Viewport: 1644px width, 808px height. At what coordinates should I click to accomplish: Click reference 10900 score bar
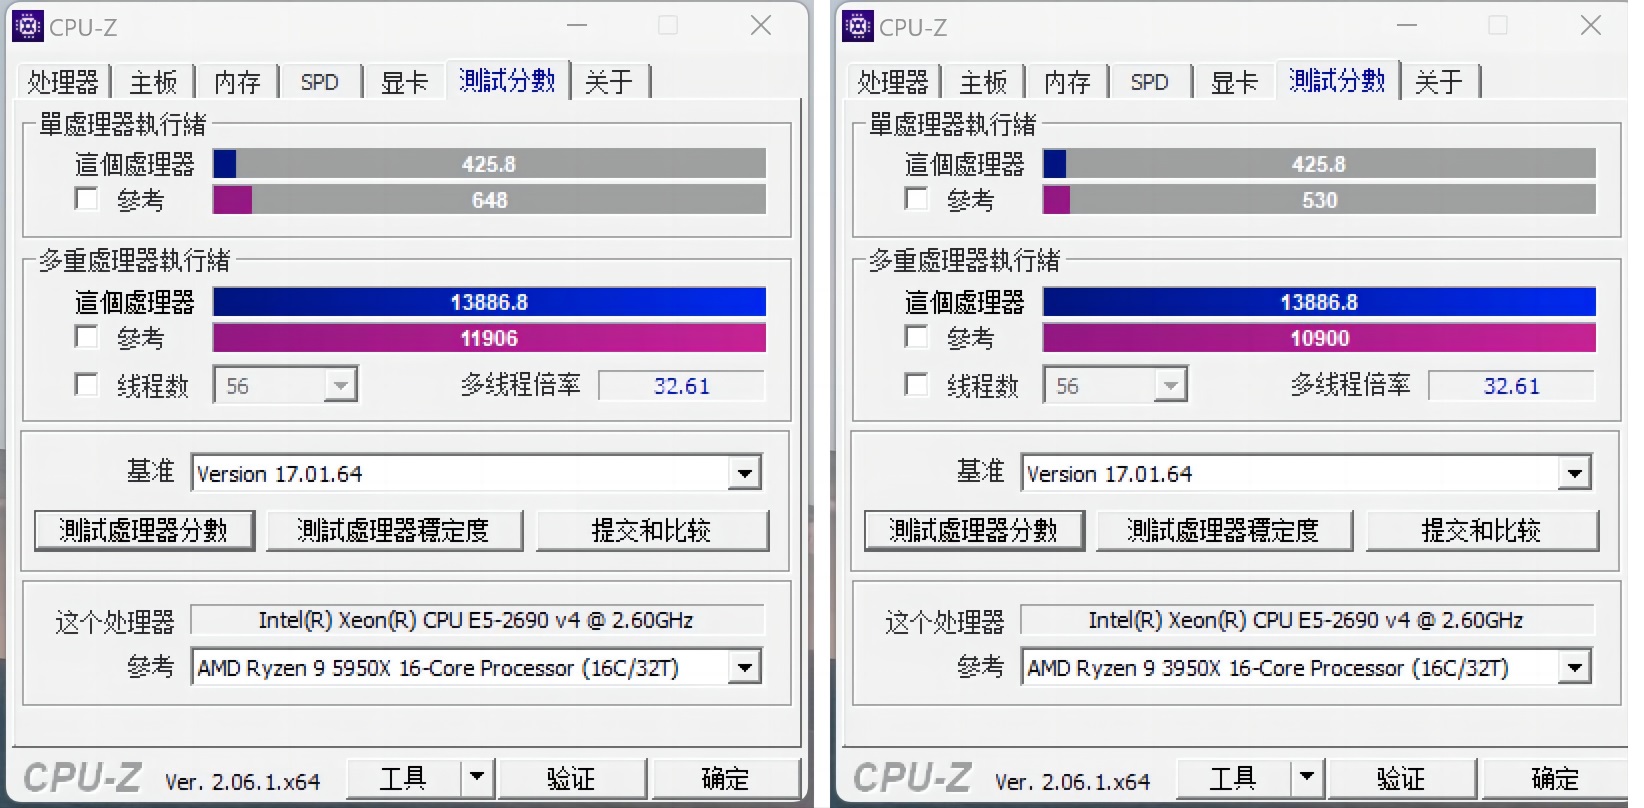pyautogui.click(x=1319, y=338)
